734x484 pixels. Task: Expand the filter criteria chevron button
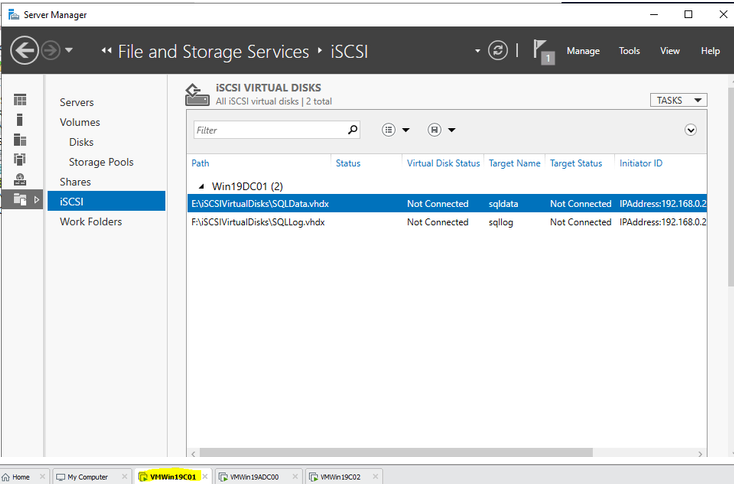tap(690, 130)
